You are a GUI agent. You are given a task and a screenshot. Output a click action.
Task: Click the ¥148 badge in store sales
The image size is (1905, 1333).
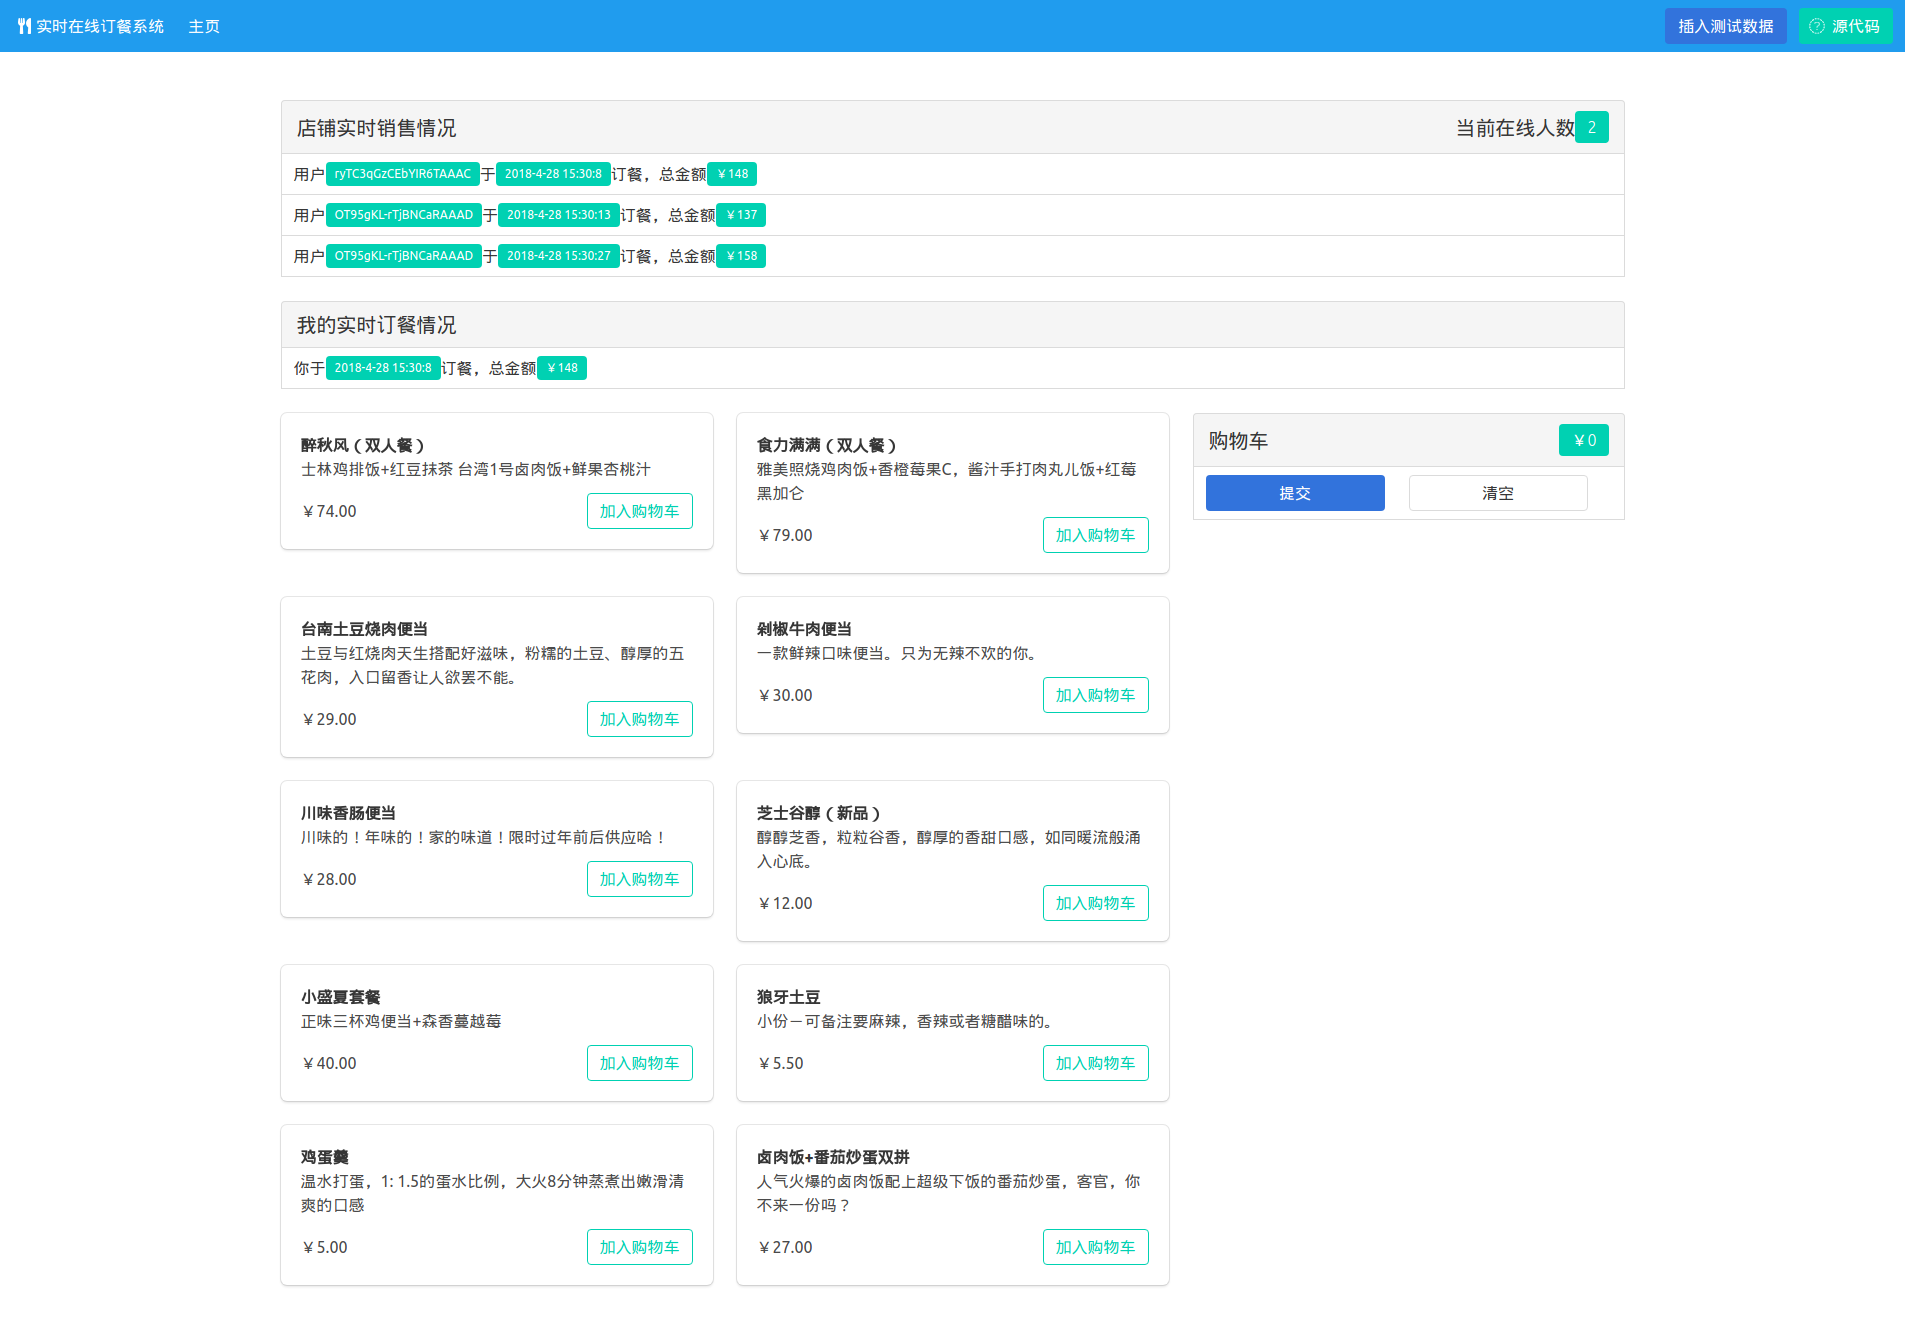pyautogui.click(x=732, y=174)
